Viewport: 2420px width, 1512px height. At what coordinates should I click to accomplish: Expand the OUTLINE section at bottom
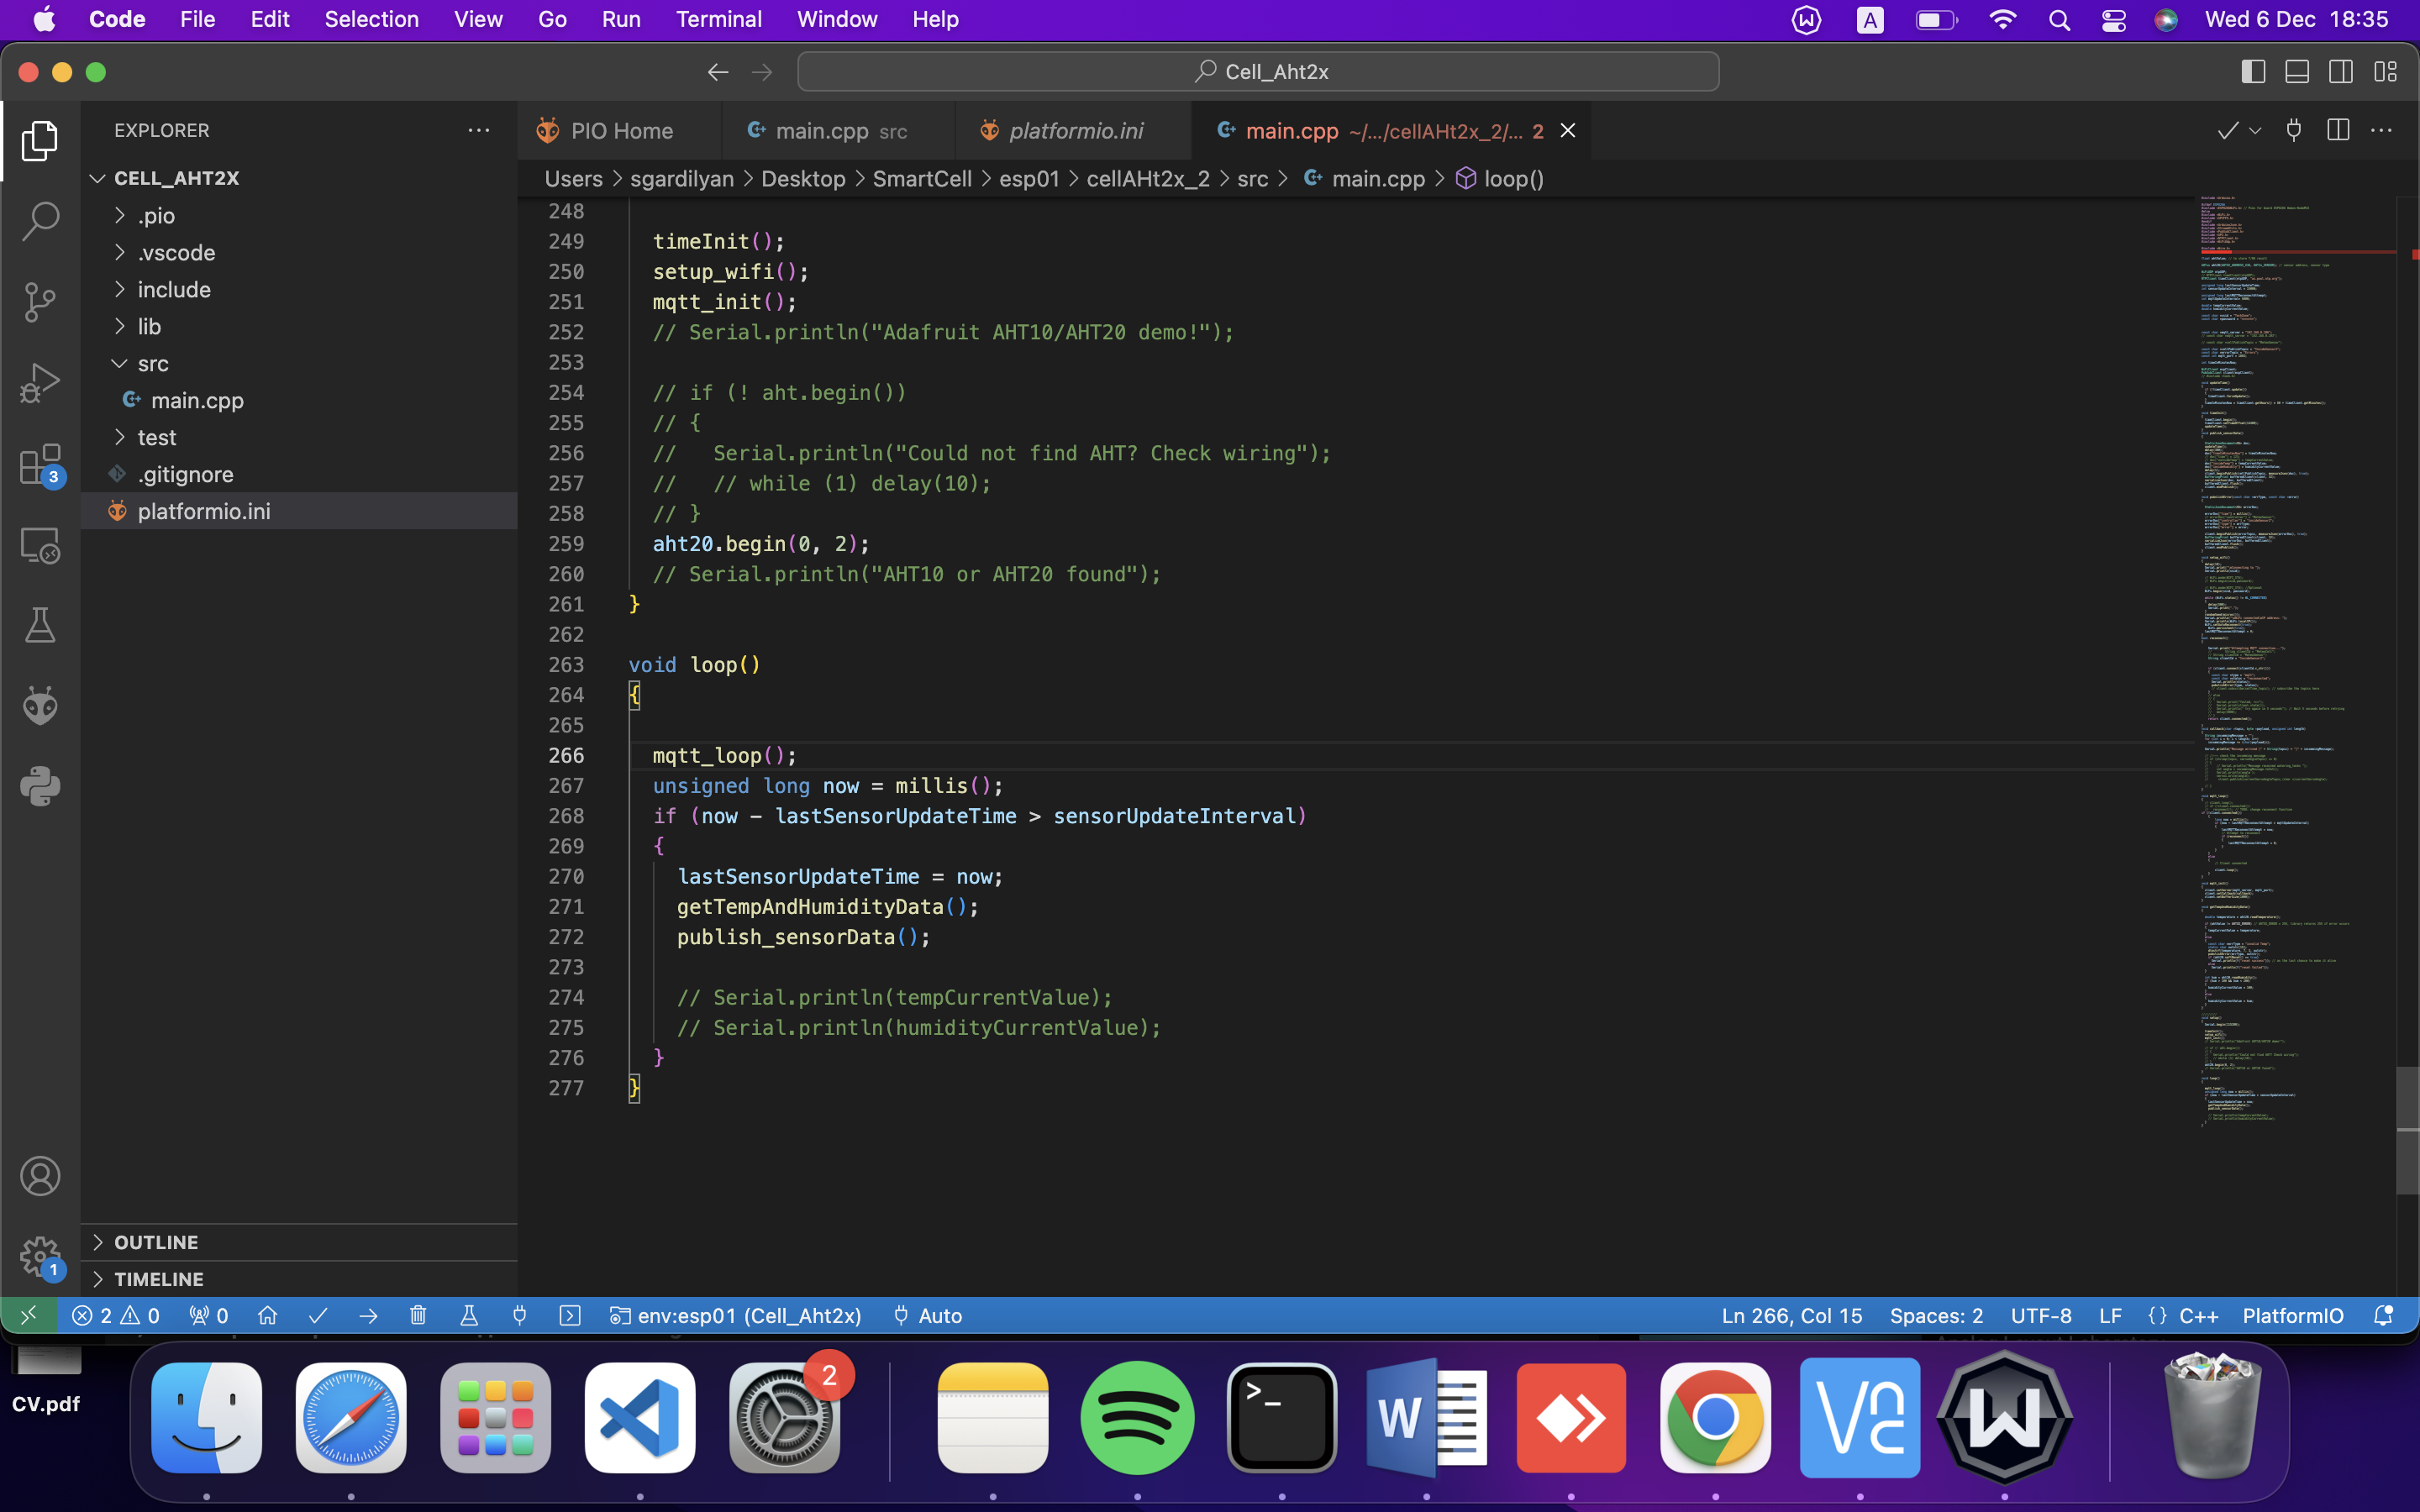click(157, 1240)
